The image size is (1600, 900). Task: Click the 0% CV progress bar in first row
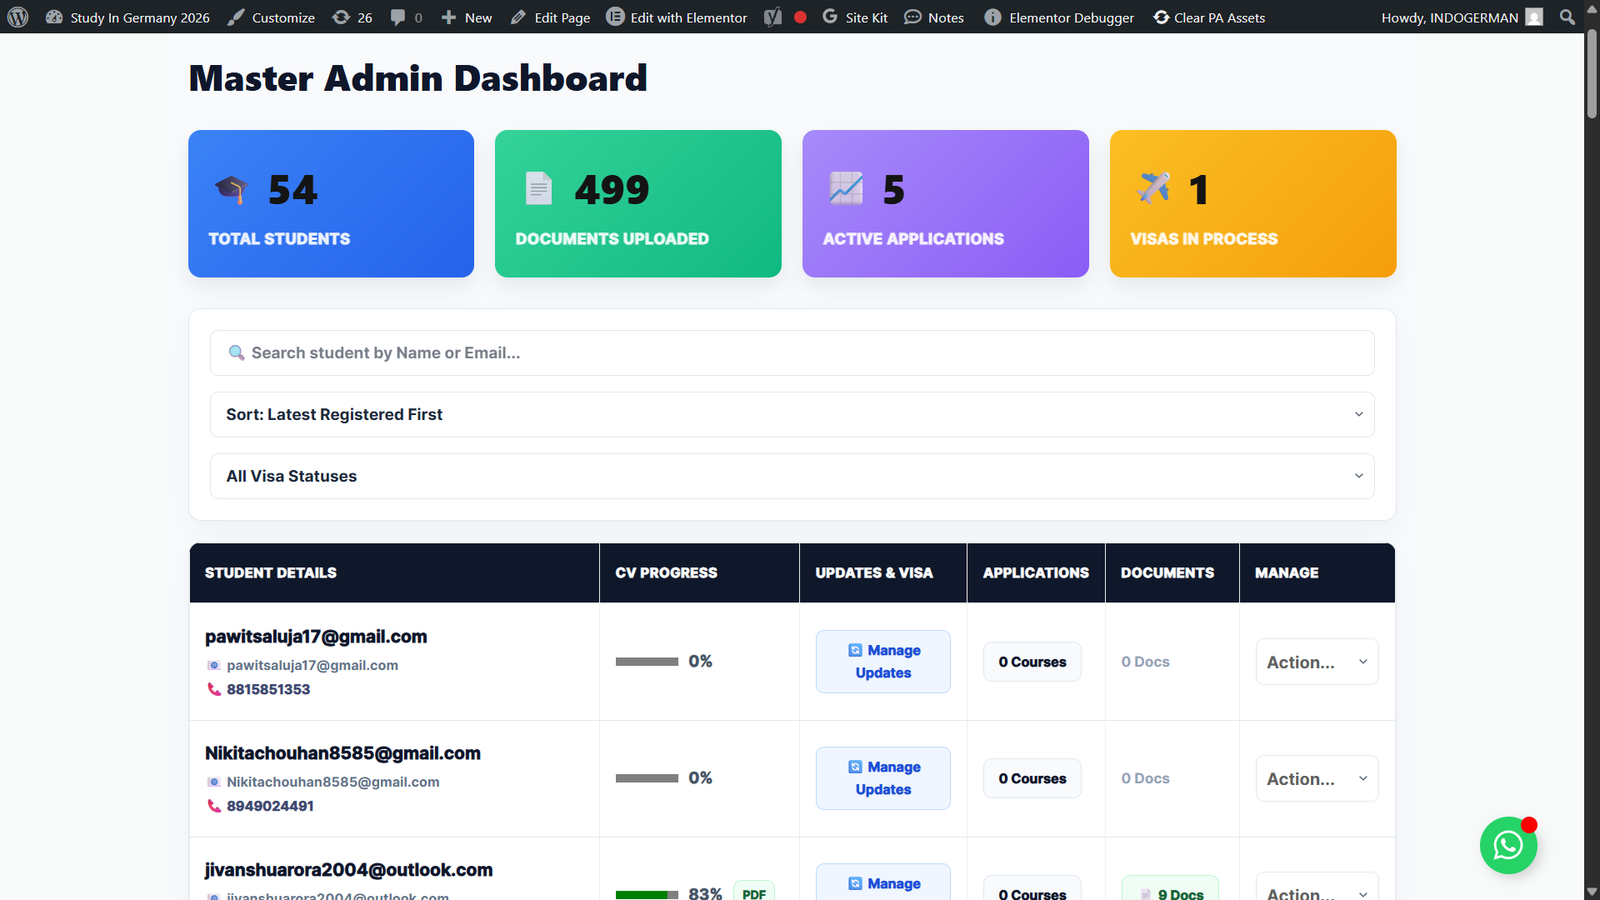[647, 661]
